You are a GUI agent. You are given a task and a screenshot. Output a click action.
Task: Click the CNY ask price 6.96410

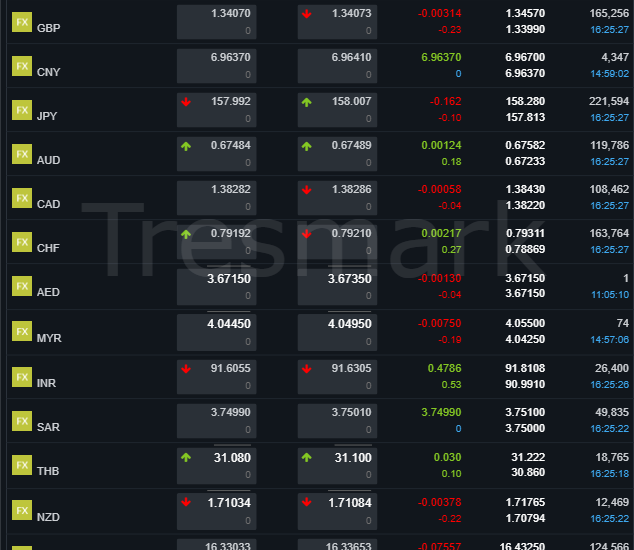pos(351,57)
